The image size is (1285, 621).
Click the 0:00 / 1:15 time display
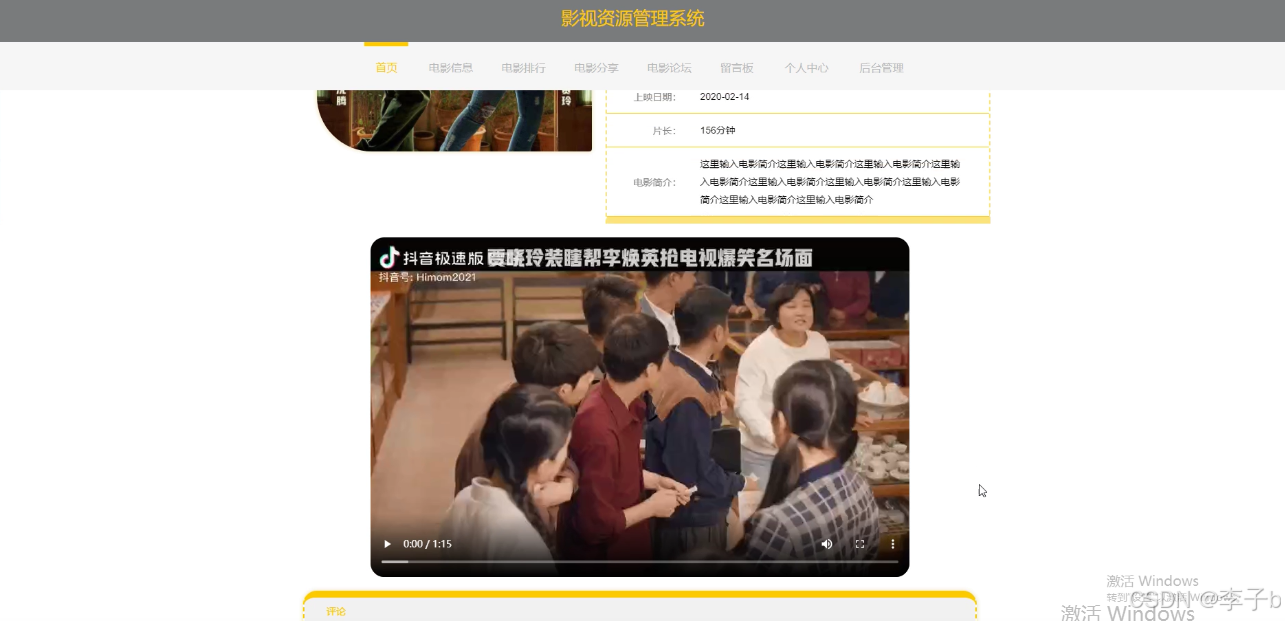pyautogui.click(x=427, y=544)
